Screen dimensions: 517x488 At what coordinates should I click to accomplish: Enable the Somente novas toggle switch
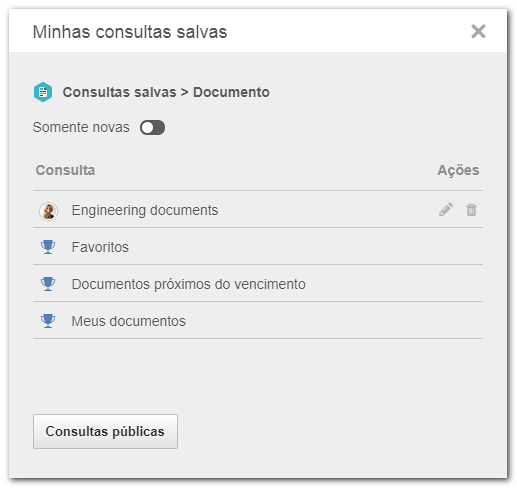[152, 128]
